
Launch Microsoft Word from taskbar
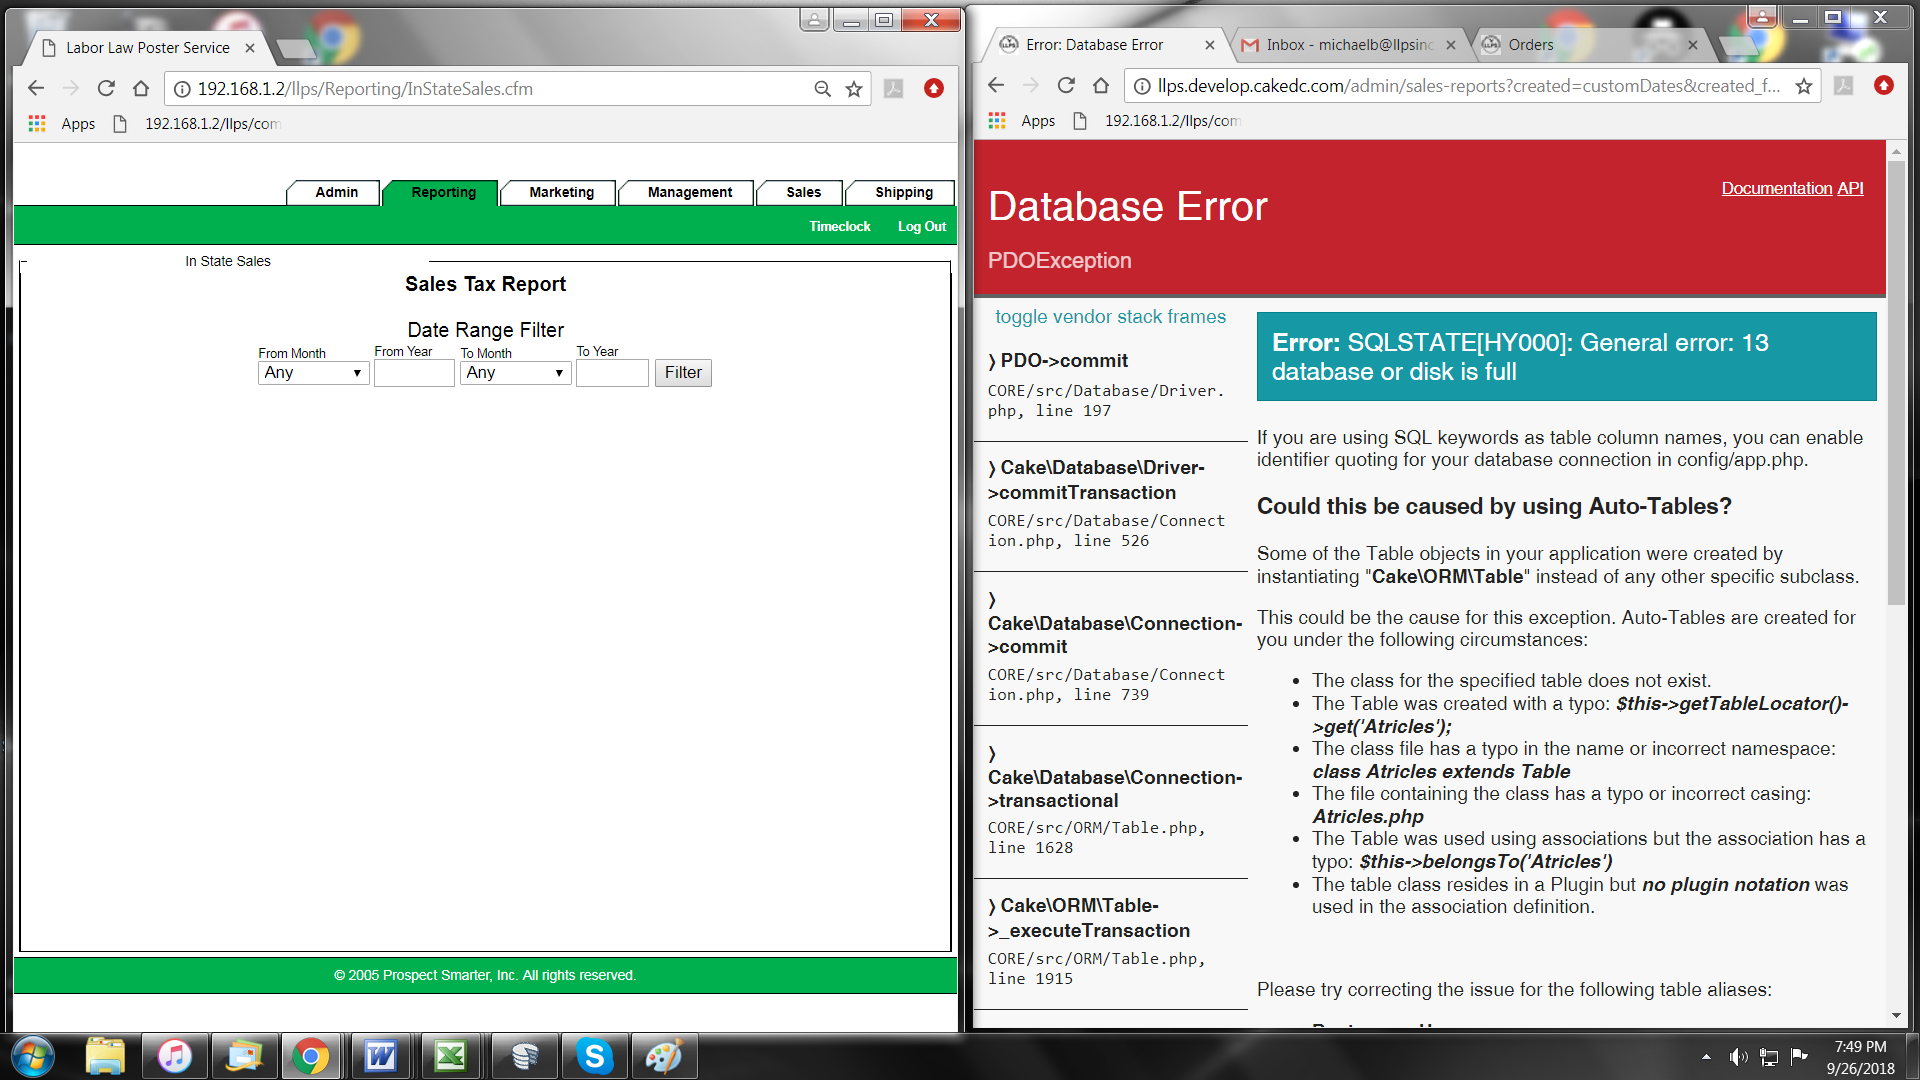(x=380, y=1056)
